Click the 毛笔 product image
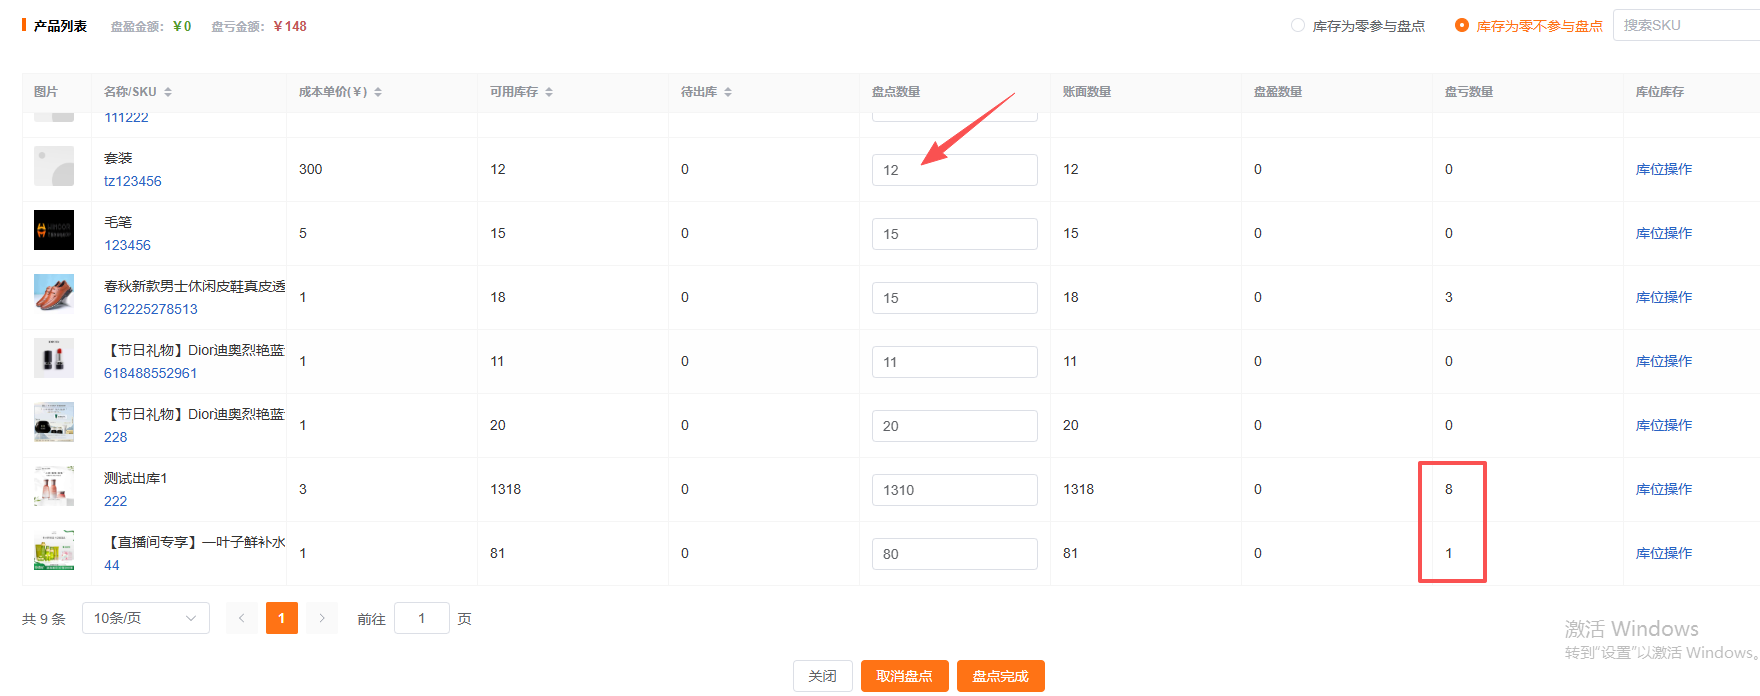This screenshot has height=696, width=1760. (x=54, y=230)
